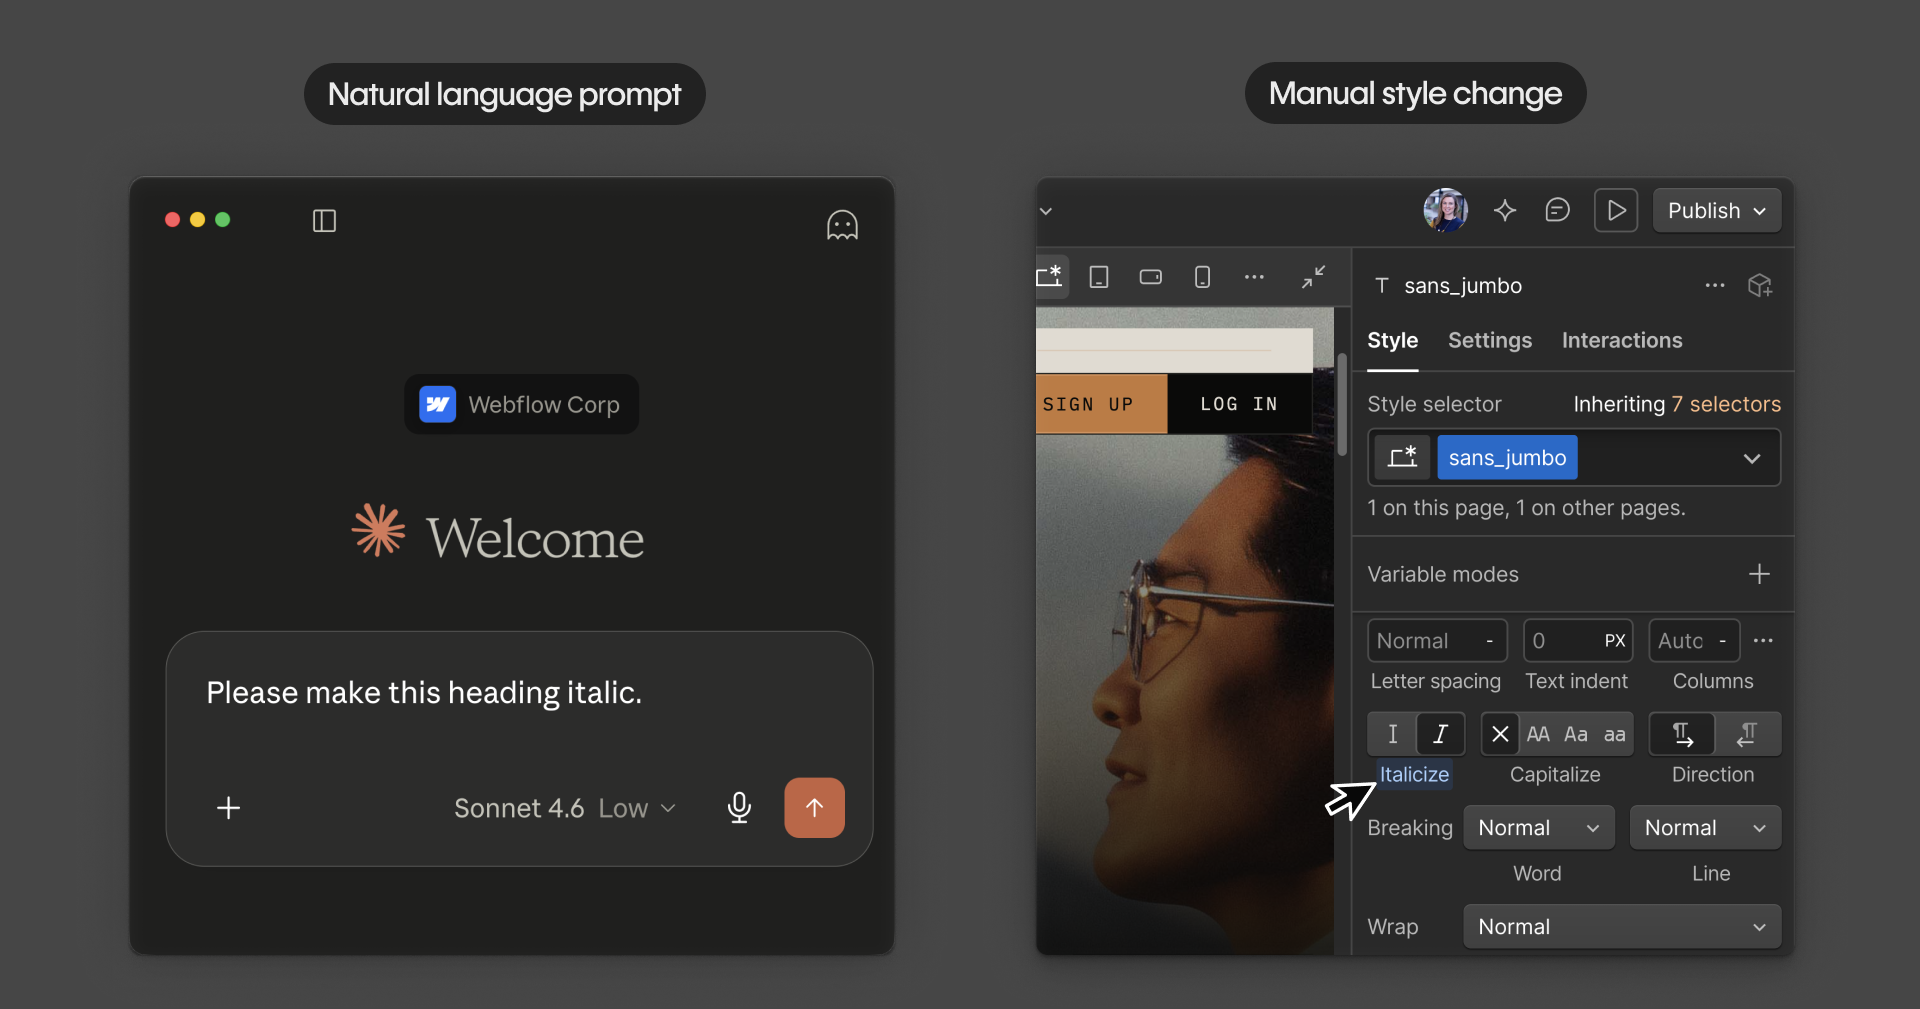This screenshot has width=1920, height=1009.
Task: Click the collapse canvas arrows icon
Action: pyautogui.click(x=1314, y=277)
